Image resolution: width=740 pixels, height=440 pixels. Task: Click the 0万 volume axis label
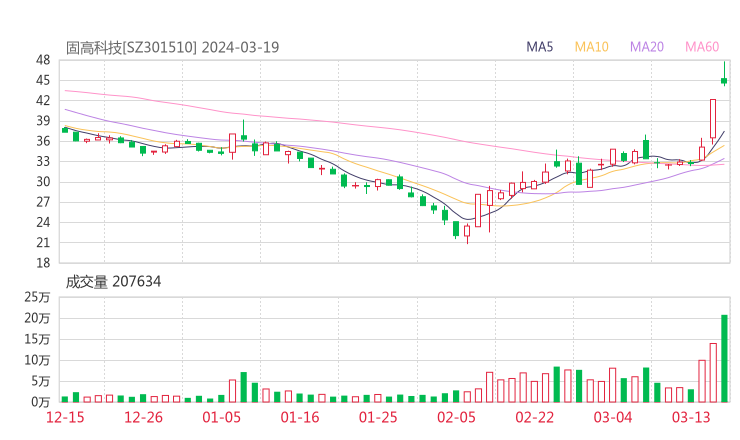[41, 402]
